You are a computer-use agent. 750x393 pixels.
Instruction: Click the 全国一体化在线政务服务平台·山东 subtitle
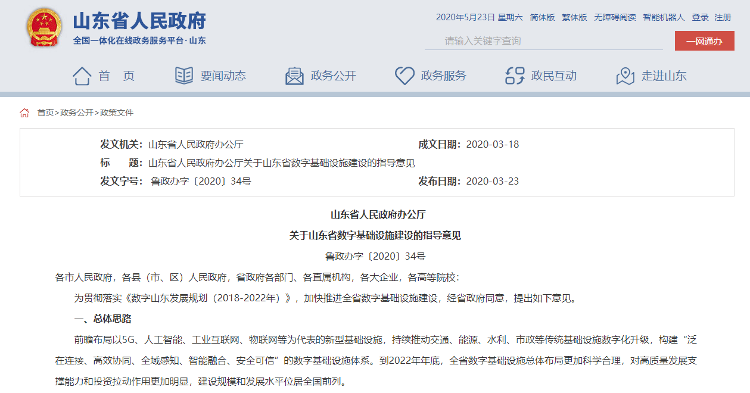click(139, 41)
